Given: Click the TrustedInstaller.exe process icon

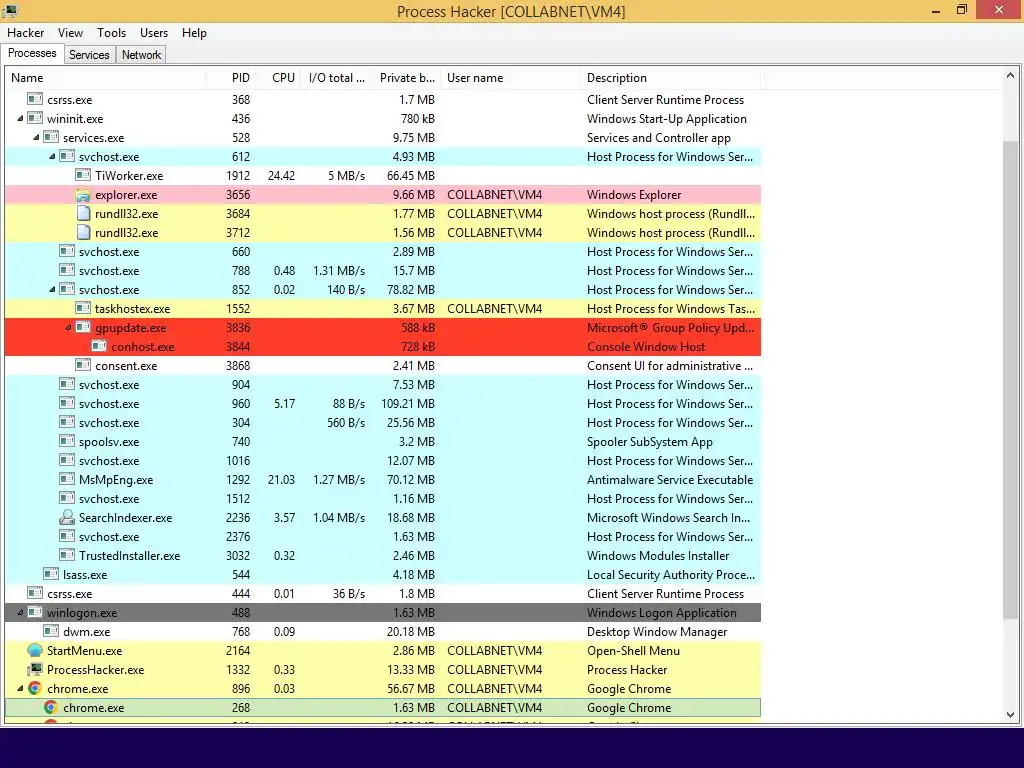Looking at the screenshot, I should (67, 555).
